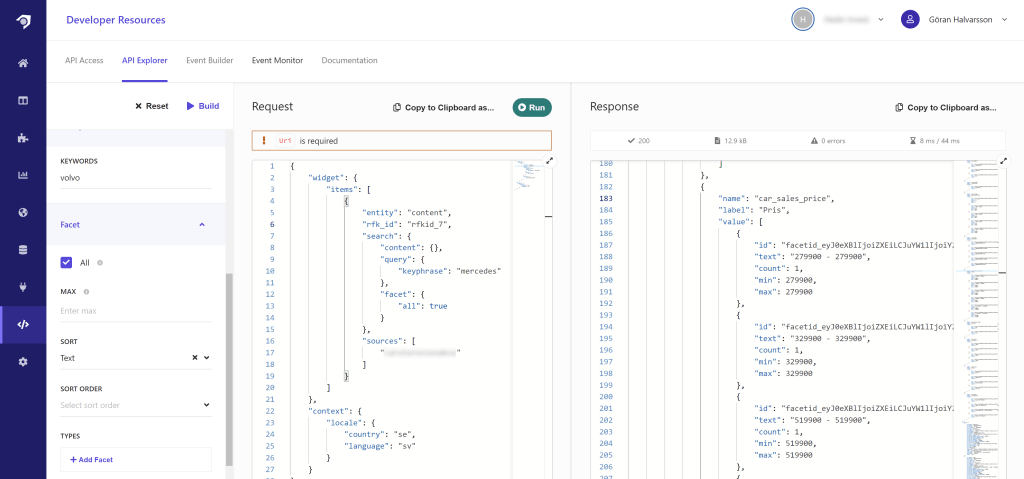
Task: Click the left panel vertical scrollbar
Action: (229, 370)
